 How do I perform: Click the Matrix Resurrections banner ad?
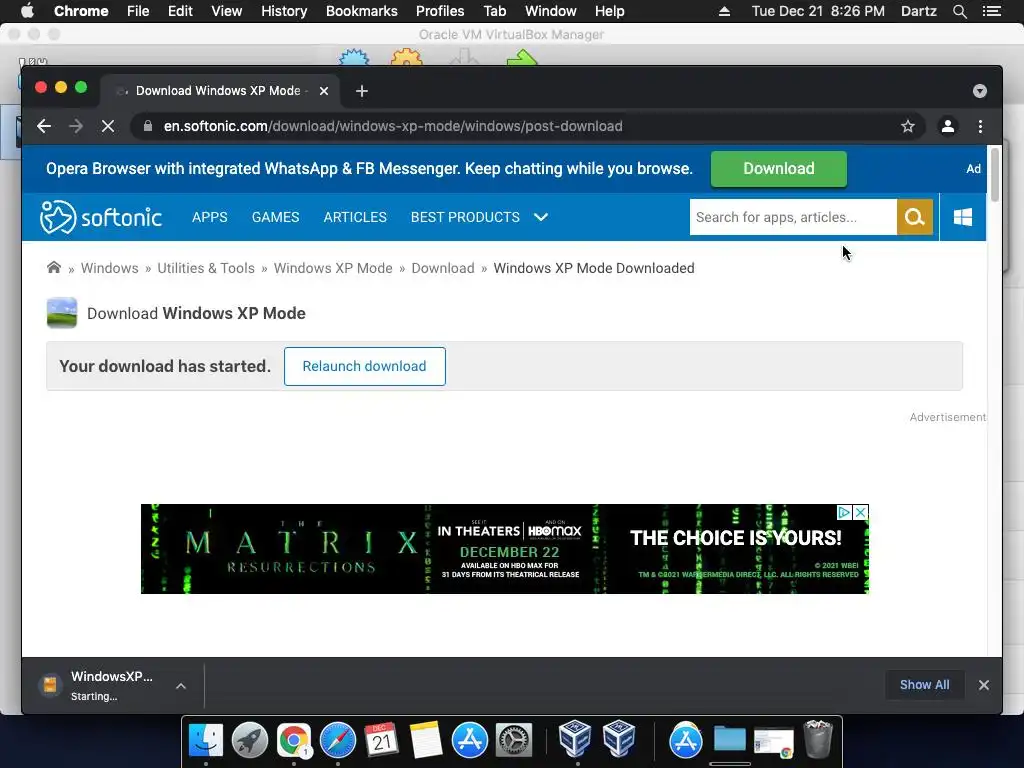click(x=504, y=549)
